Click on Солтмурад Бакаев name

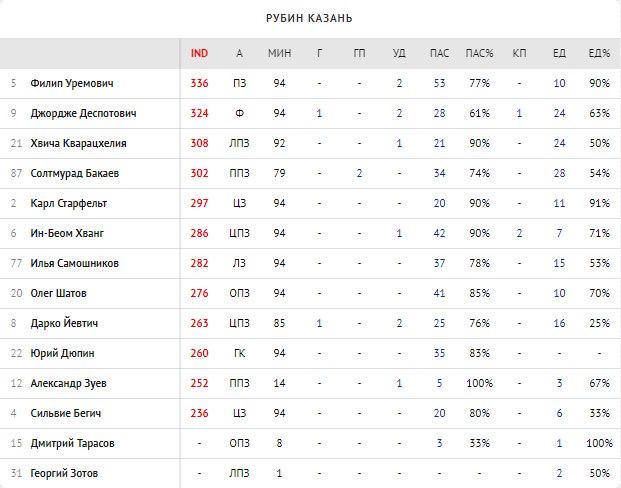(x=75, y=173)
